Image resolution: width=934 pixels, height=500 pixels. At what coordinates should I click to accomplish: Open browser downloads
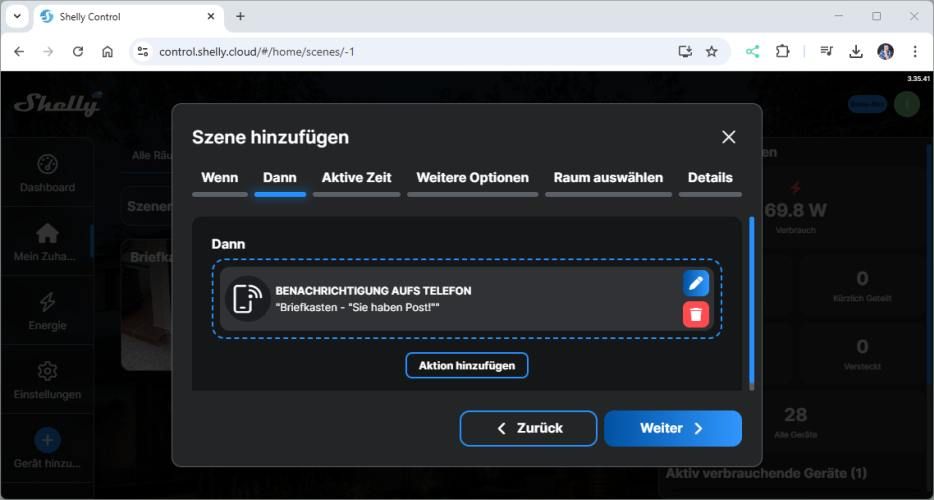coord(856,51)
